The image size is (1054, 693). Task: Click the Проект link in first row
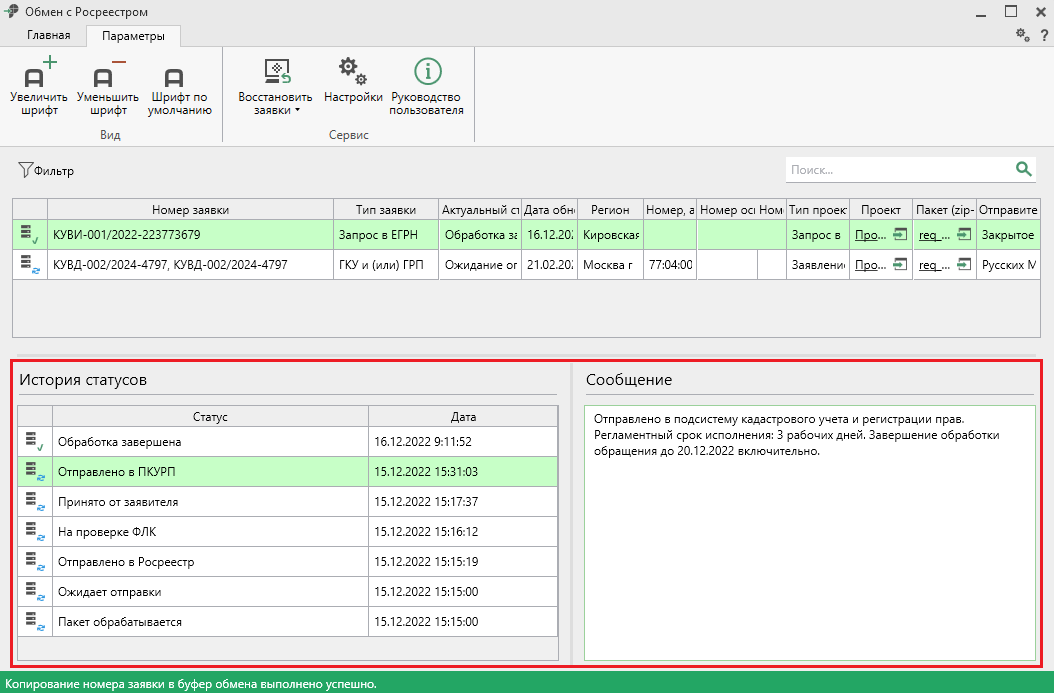pyautogui.click(x=868, y=235)
